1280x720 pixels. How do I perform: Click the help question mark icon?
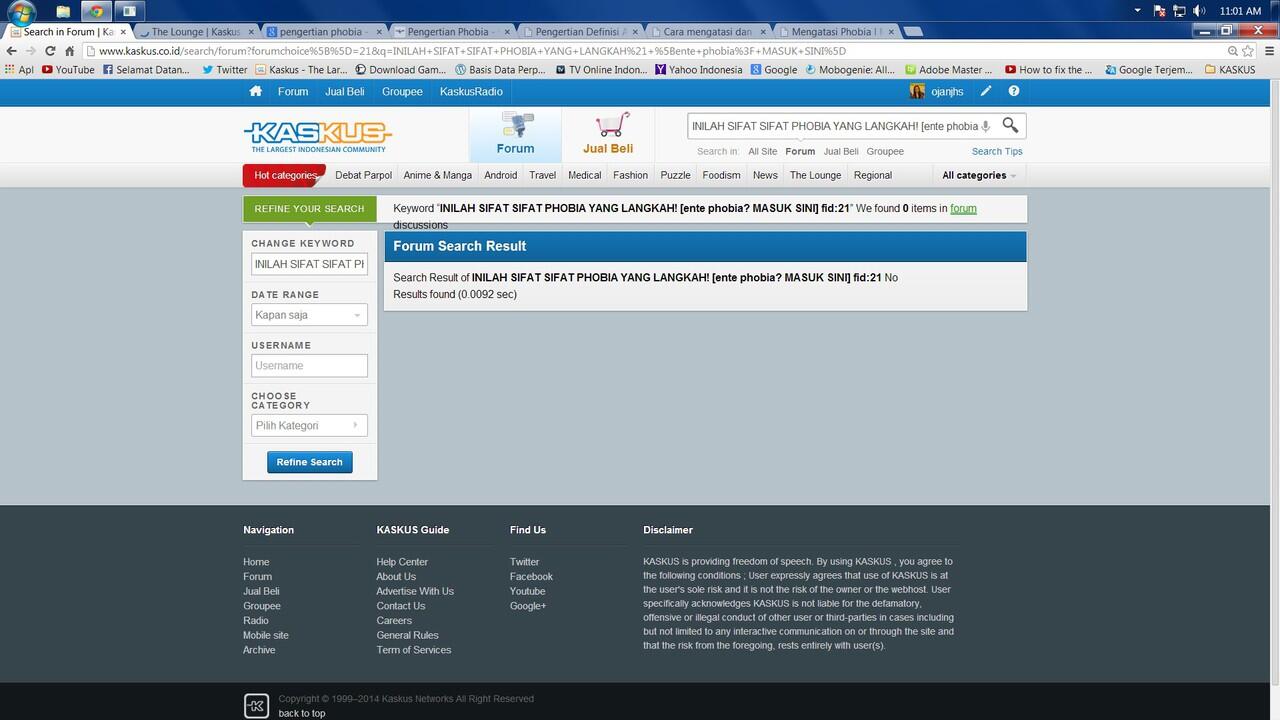[x=1014, y=91]
